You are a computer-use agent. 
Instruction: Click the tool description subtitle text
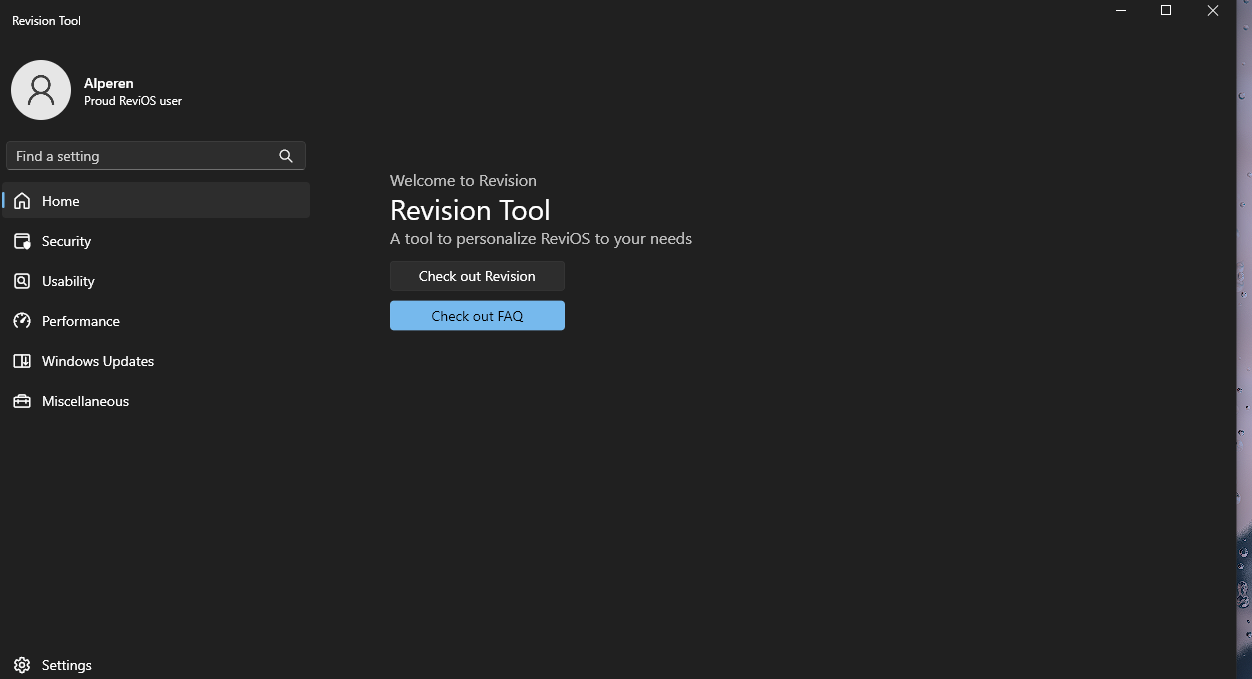541,239
